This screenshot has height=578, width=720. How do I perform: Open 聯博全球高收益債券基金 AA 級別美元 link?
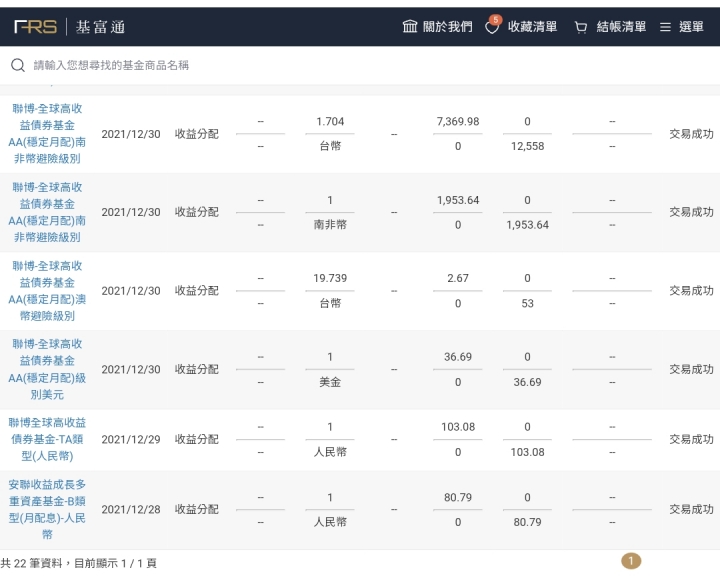click(47, 369)
